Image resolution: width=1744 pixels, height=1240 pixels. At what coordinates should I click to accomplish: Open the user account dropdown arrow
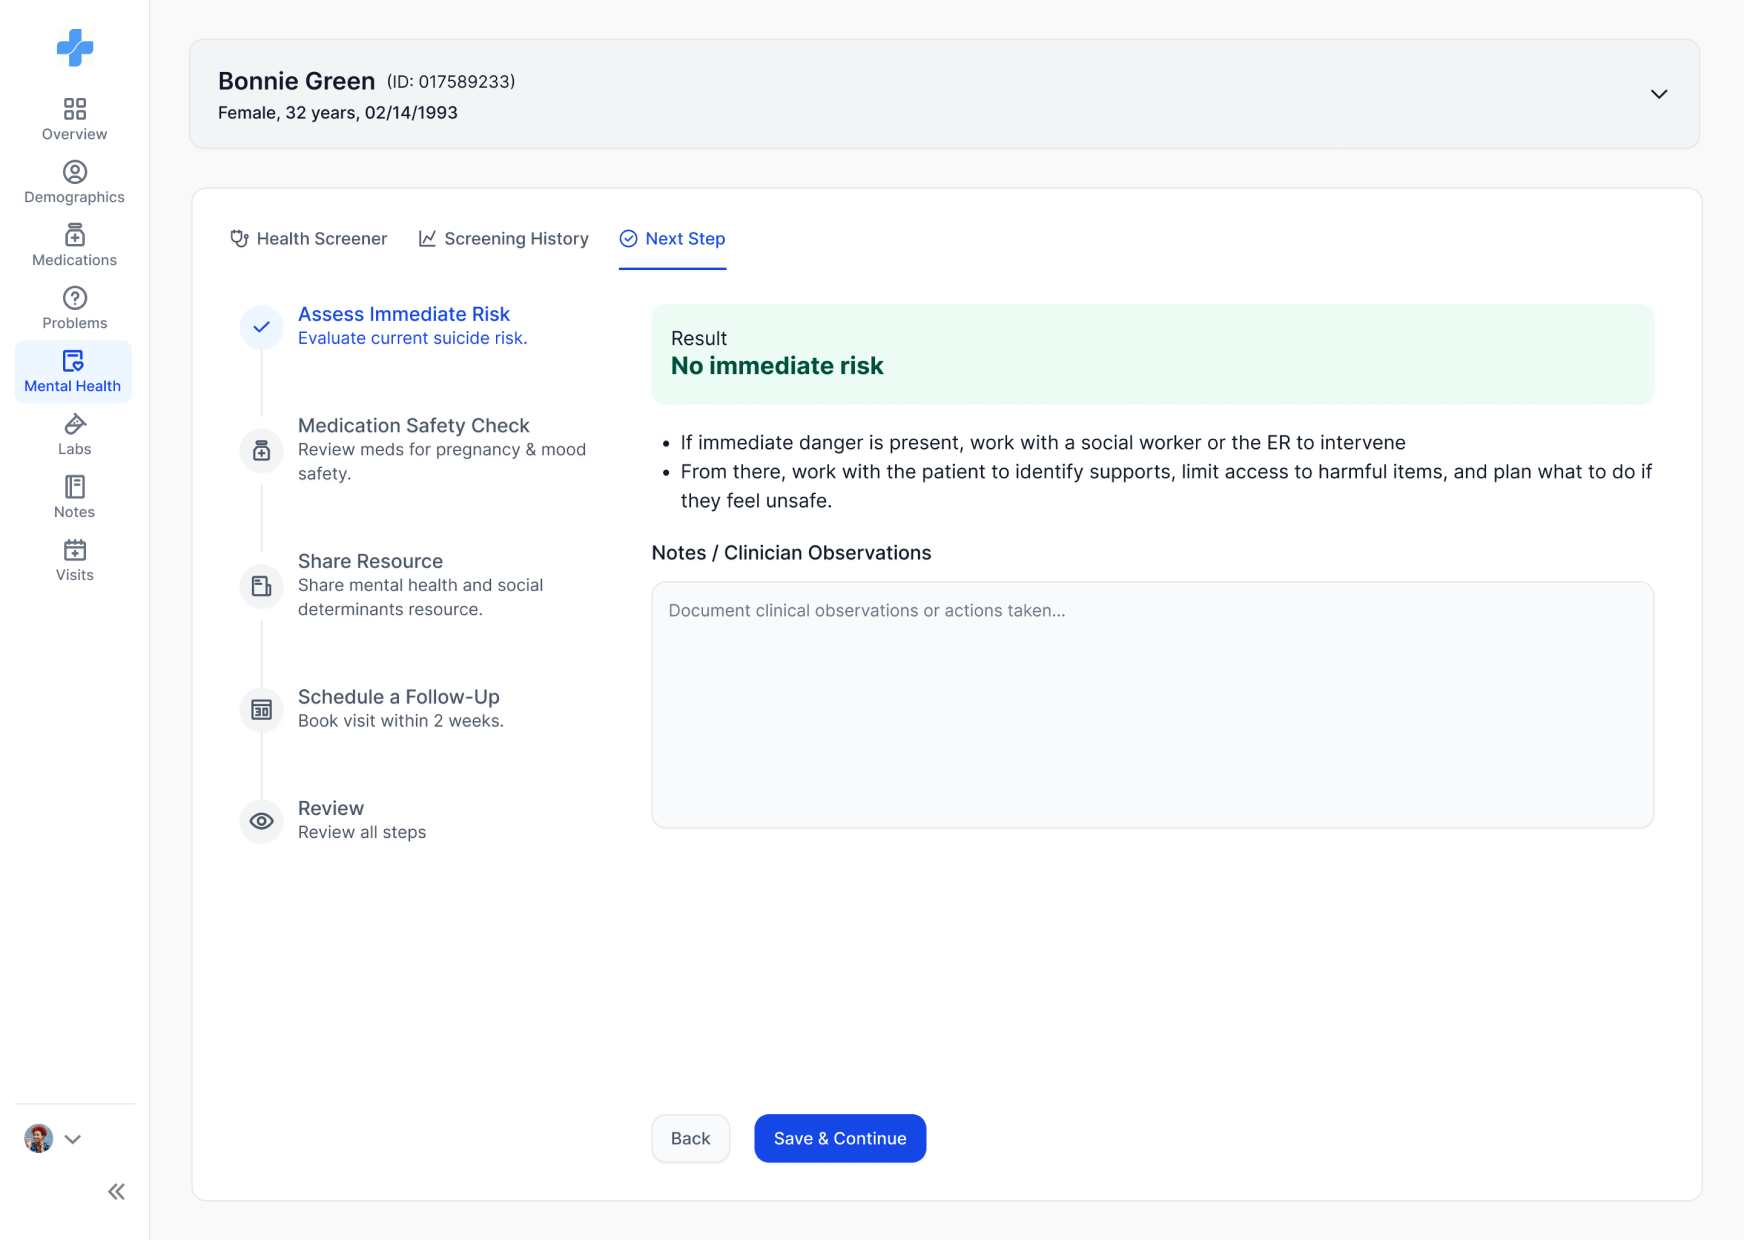point(73,1139)
